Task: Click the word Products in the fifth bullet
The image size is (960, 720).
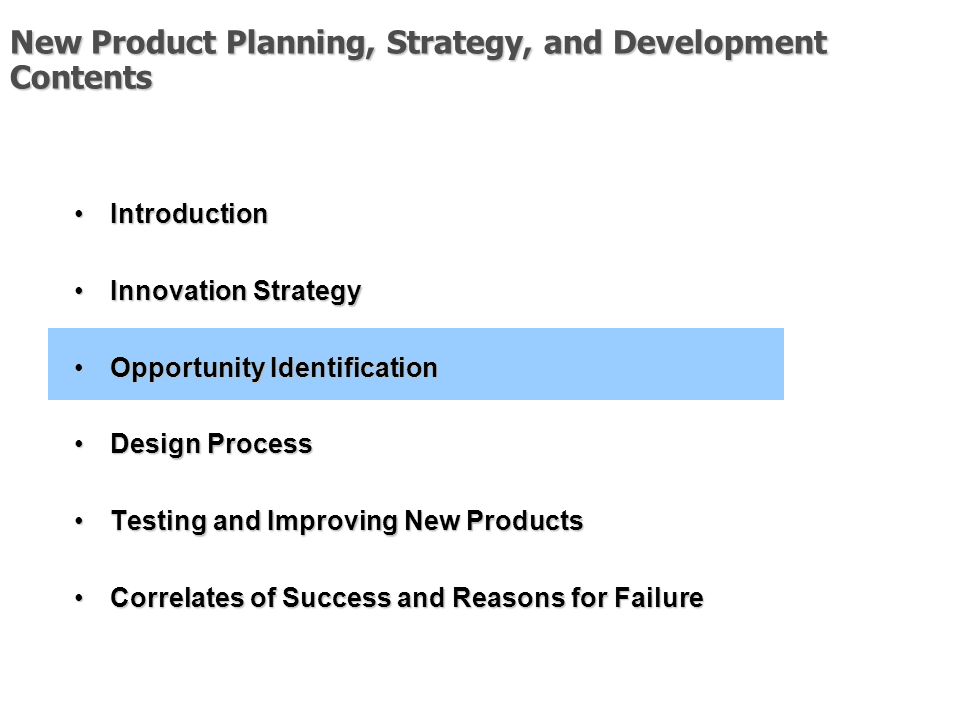Action: [525, 521]
